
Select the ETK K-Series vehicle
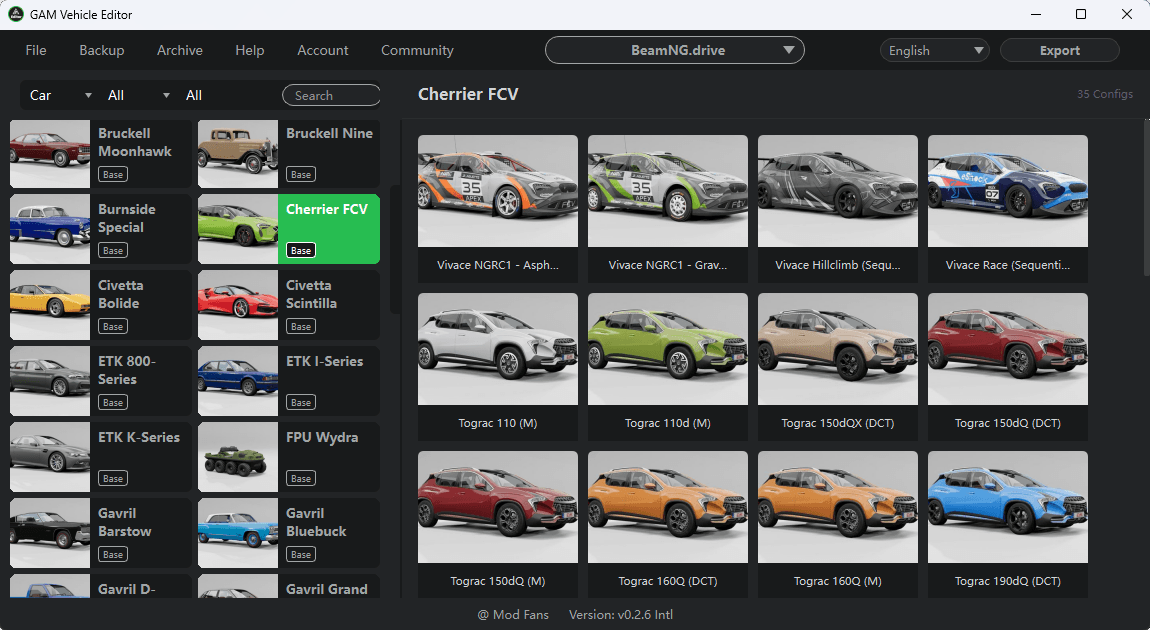tap(100, 457)
